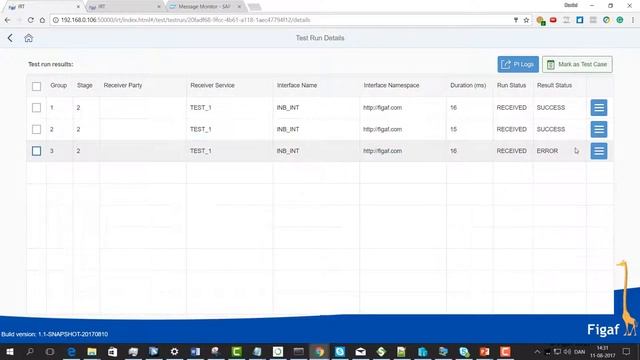Launch Microsoft Edge from the taskbar
This screenshot has height=360, width=640.
(x=71, y=351)
